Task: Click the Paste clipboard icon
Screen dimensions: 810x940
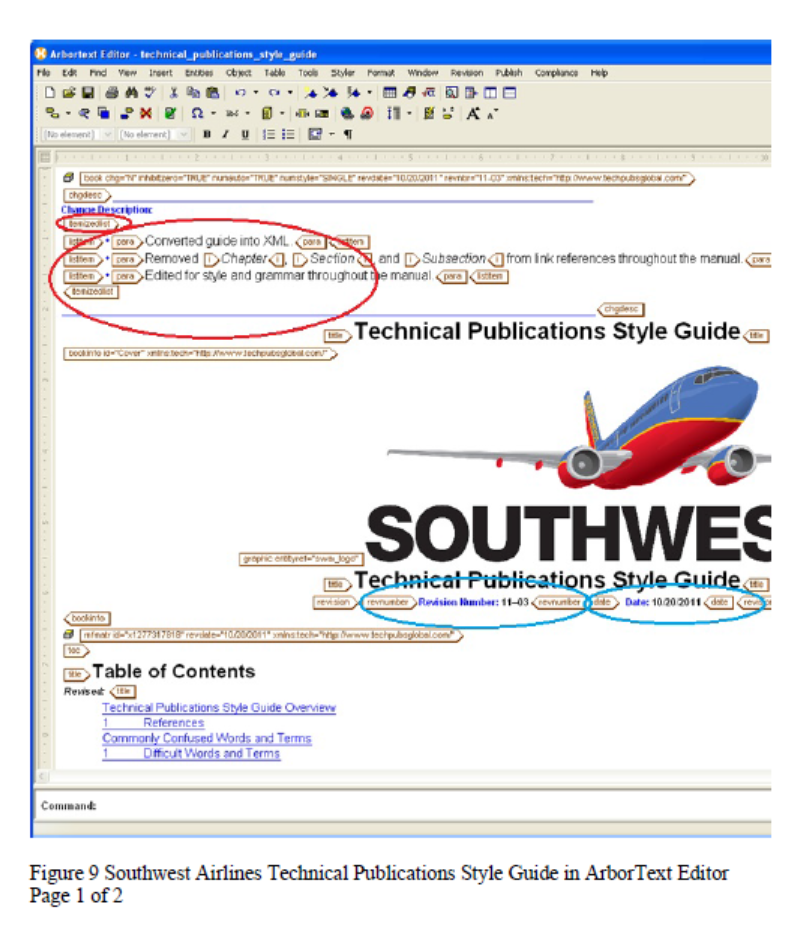Action: click(212, 92)
